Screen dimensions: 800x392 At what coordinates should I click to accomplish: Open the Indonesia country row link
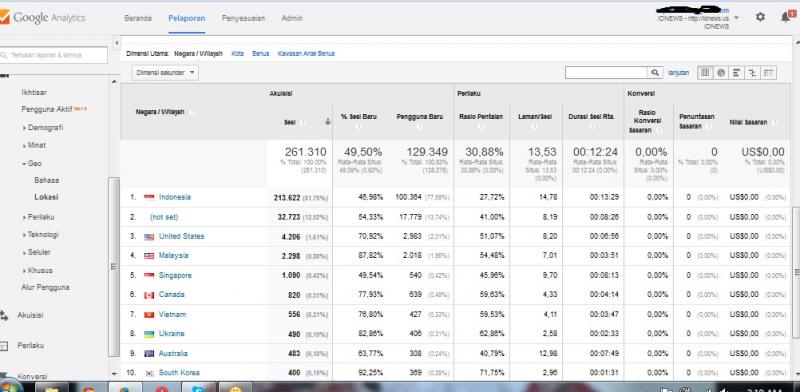[174, 197]
